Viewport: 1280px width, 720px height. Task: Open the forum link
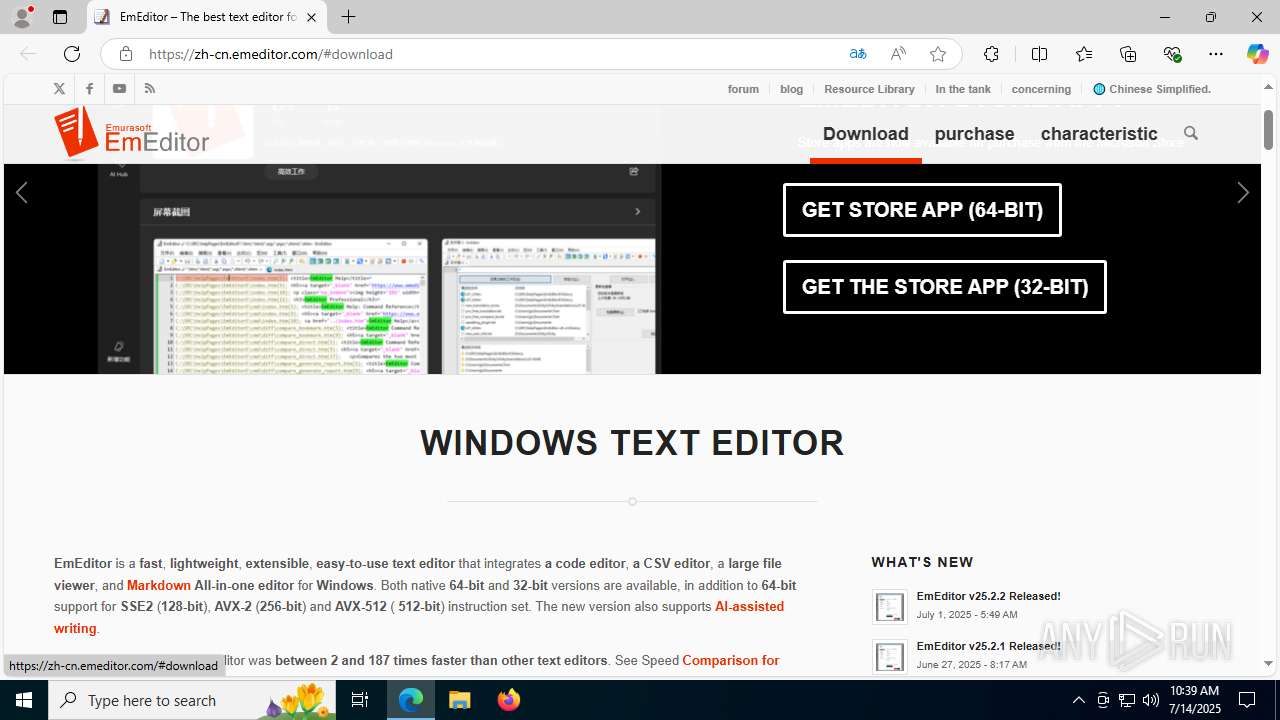(743, 89)
